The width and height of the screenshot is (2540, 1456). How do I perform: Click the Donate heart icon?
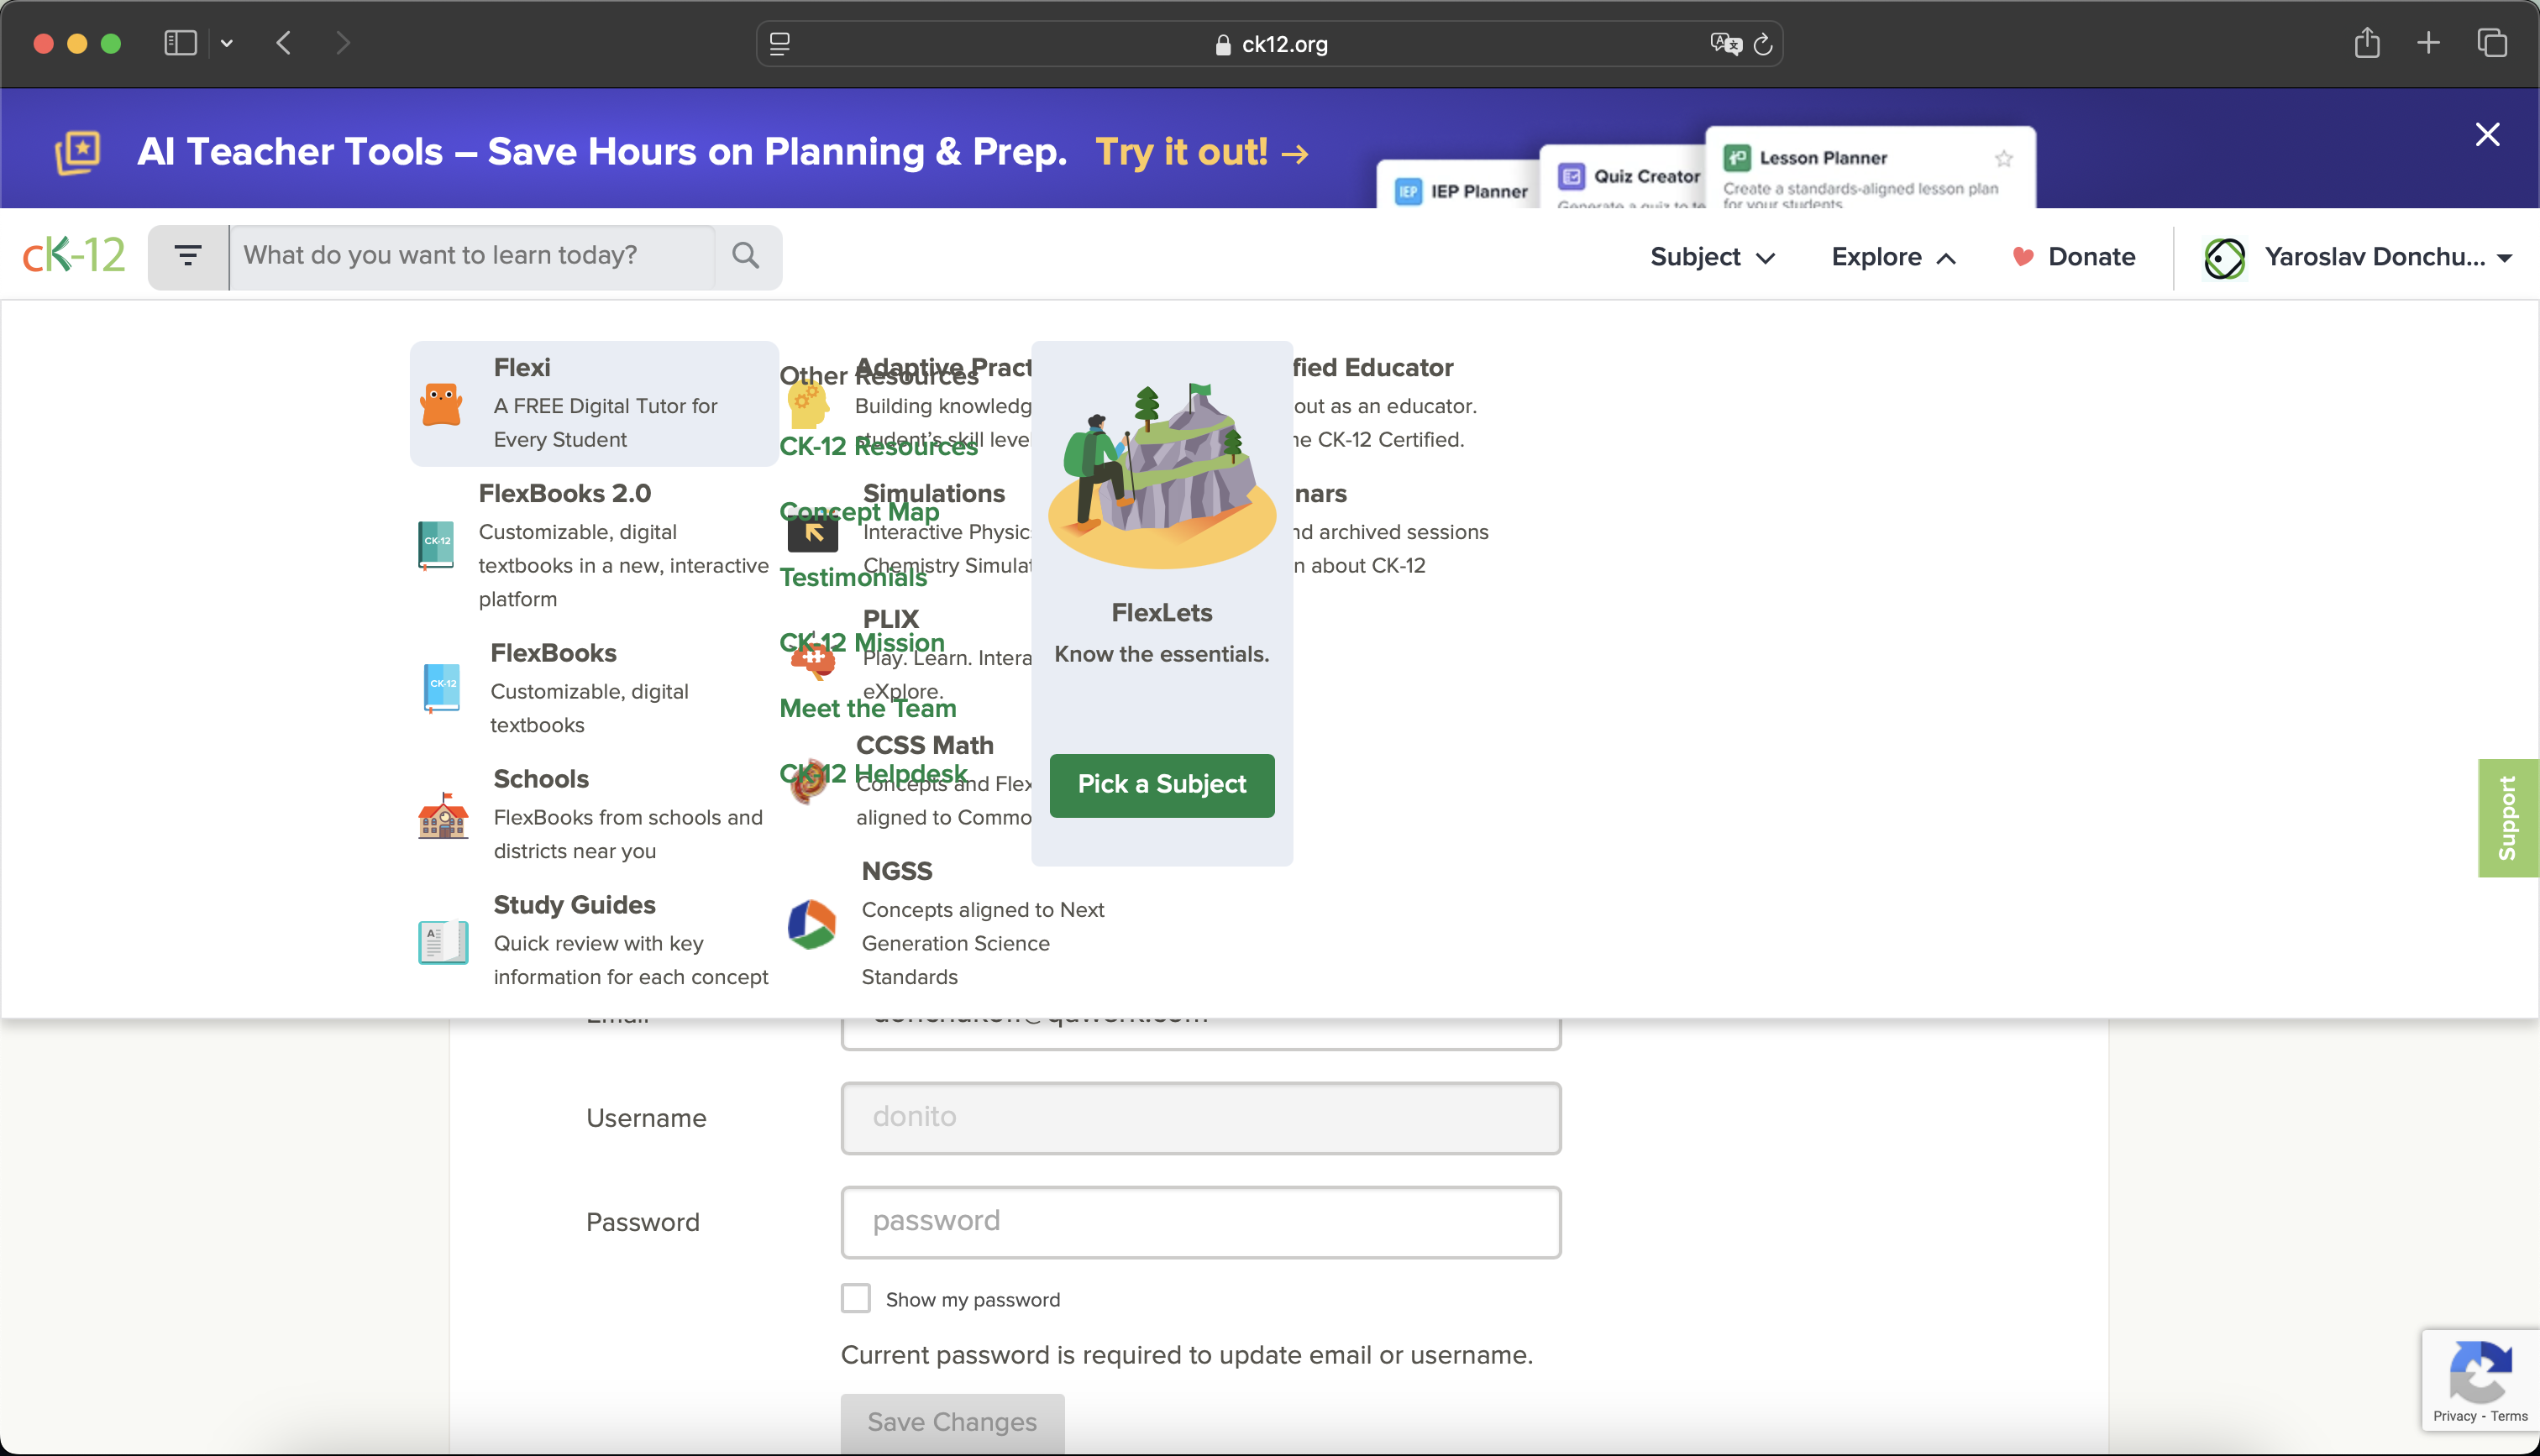(2022, 257)
